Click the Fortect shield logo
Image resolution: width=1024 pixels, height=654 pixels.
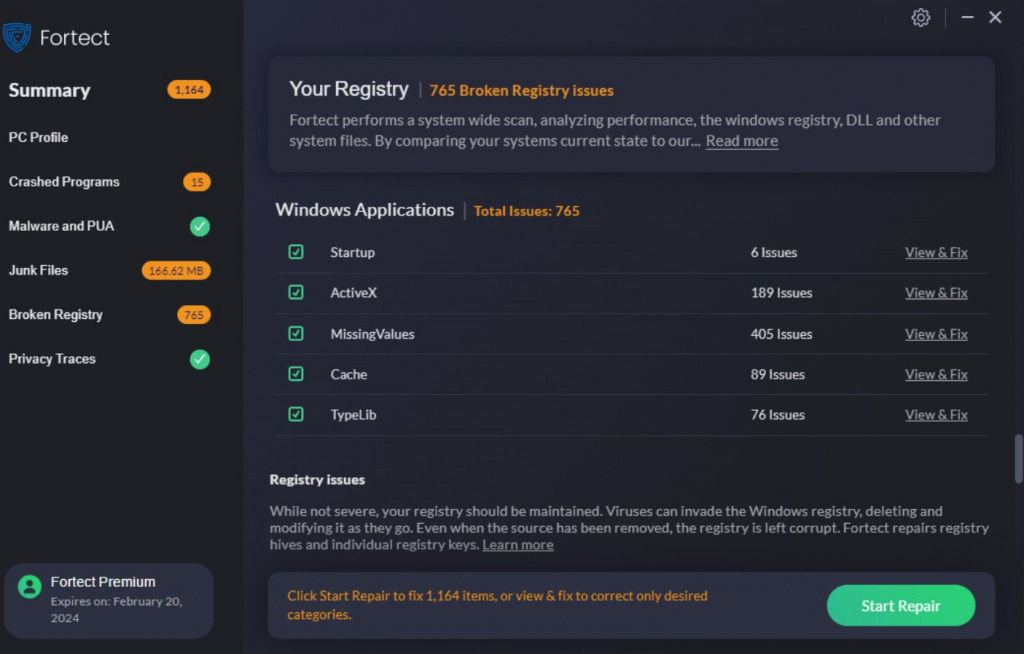[16, 37]
